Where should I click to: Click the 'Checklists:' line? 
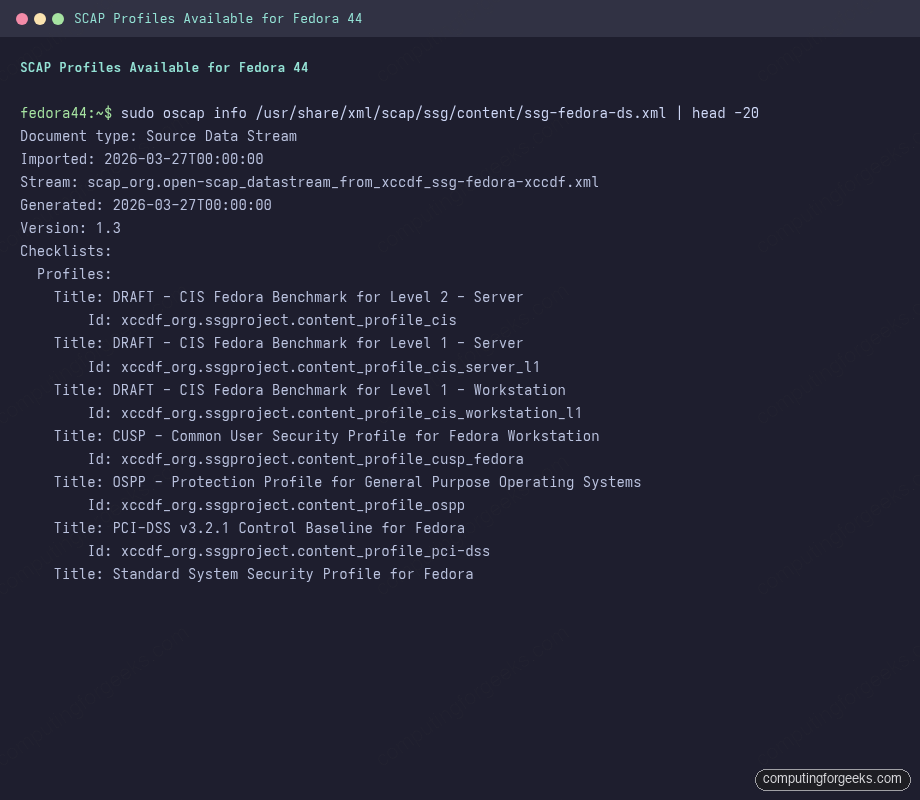[x=66, y=251]
